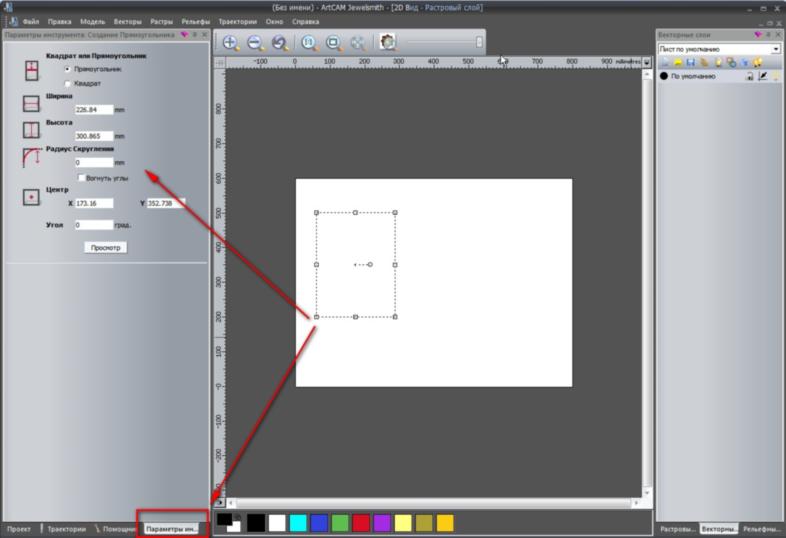Click the center X field 173.16
786x538 pixels.
[x=94, y=203]
